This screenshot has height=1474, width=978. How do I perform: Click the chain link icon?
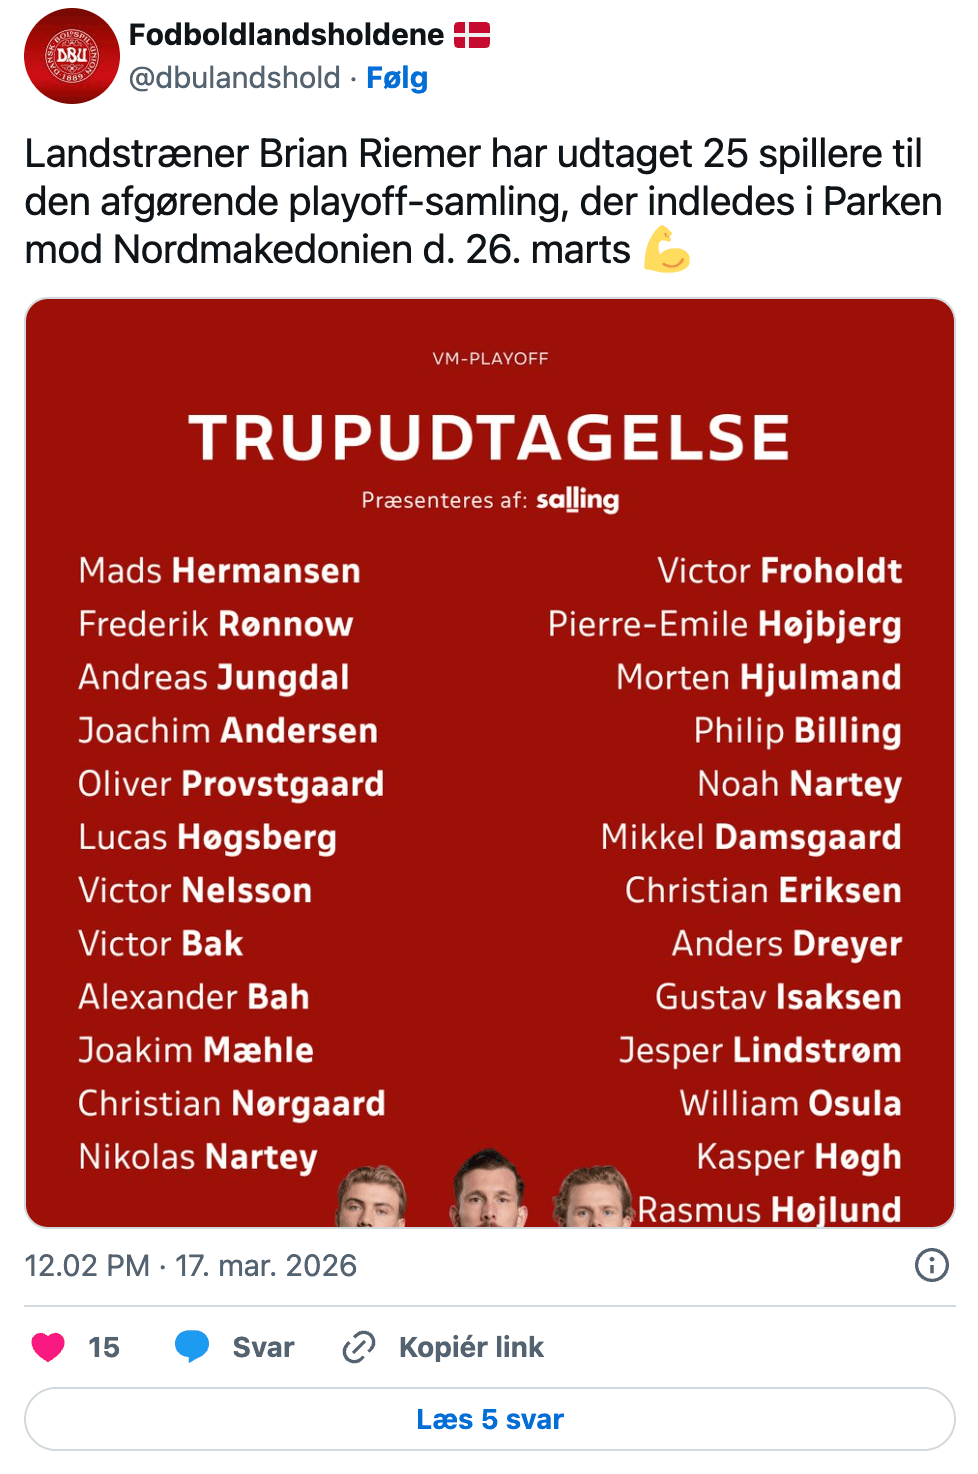359,1347
